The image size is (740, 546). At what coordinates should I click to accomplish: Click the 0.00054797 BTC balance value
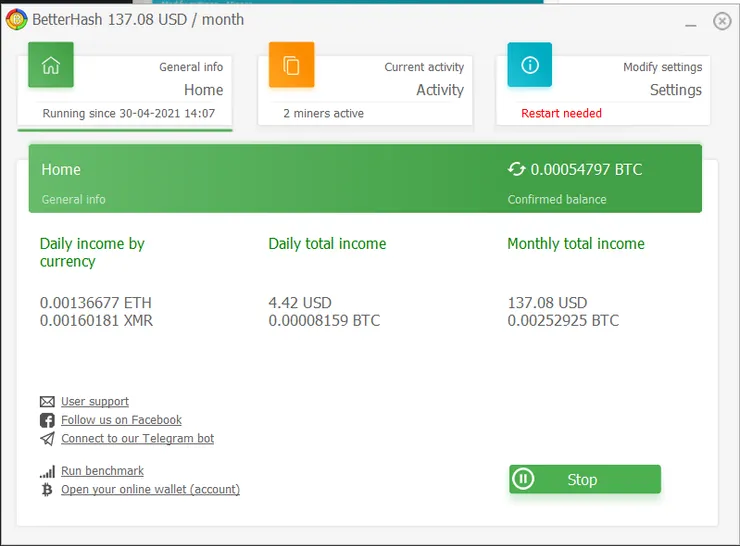[x=586, y=169]
